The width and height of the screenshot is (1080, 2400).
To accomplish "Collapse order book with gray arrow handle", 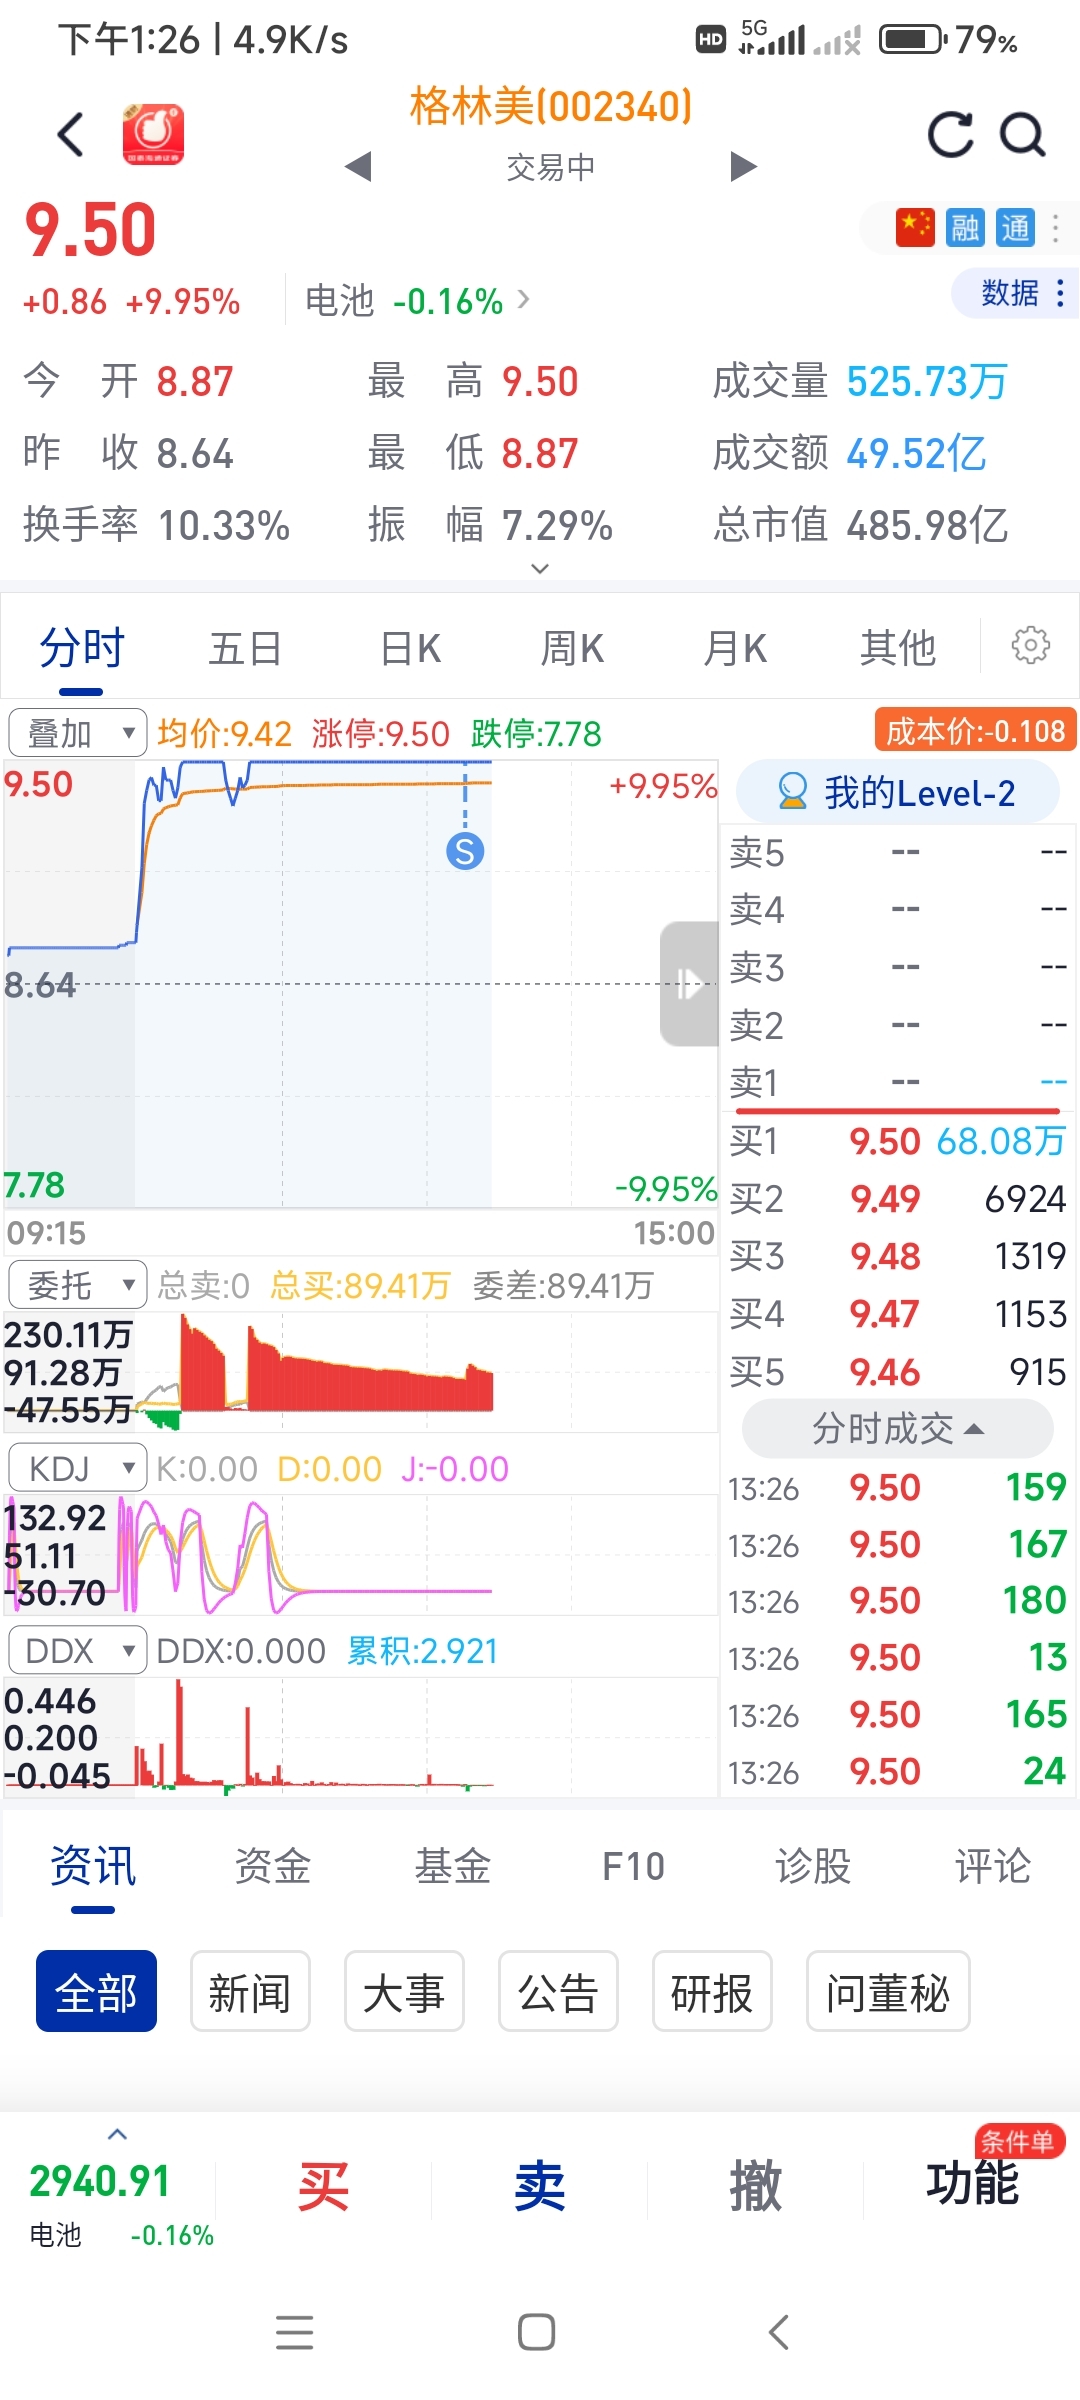I will [x=689, y=983].
